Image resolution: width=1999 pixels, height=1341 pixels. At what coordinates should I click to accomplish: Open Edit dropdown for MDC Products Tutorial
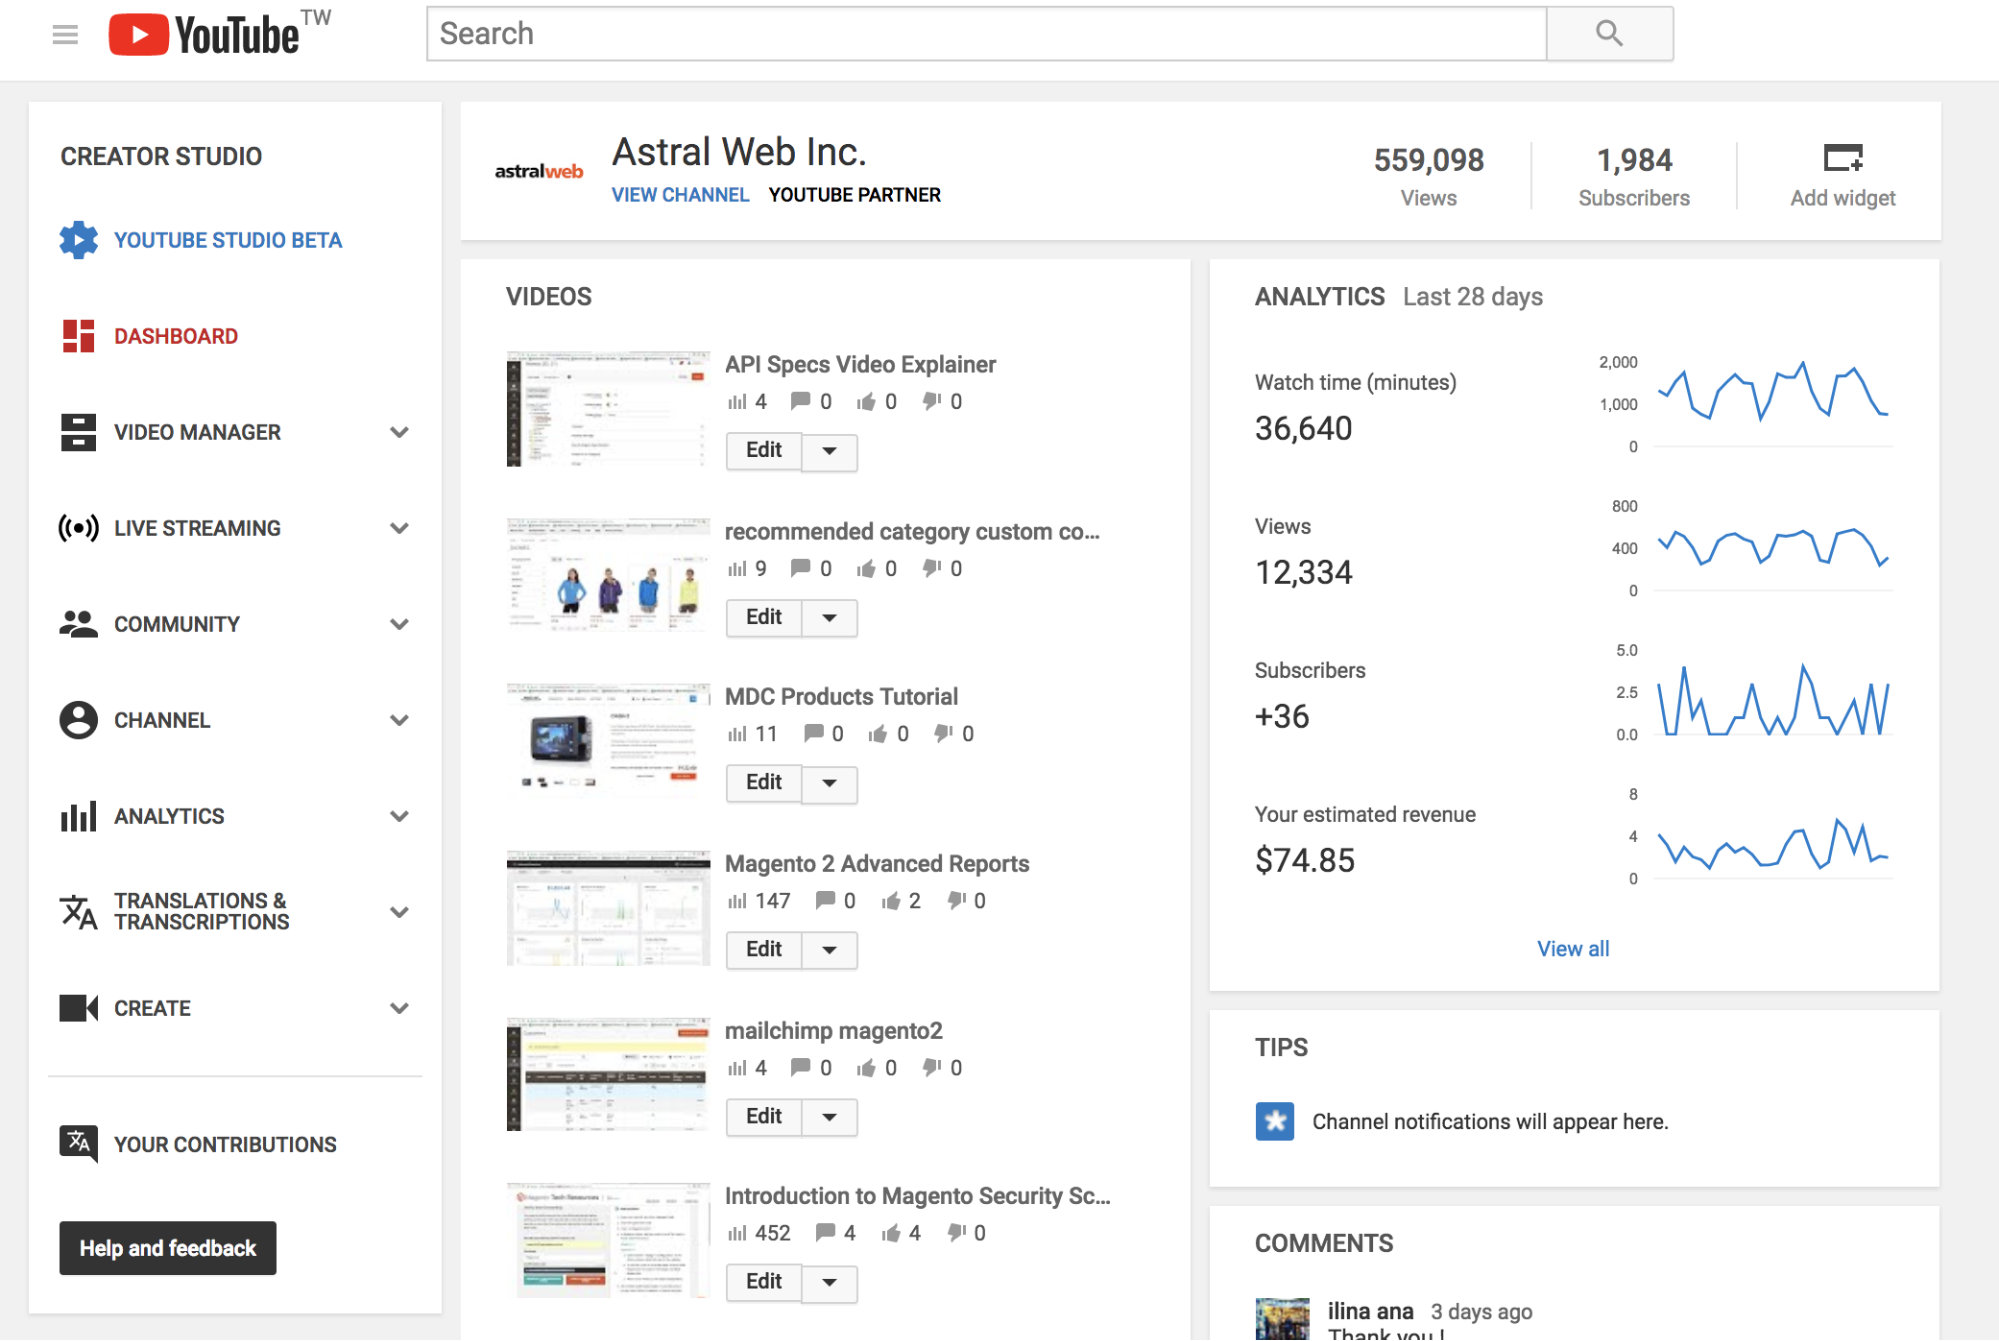point(830,783)
